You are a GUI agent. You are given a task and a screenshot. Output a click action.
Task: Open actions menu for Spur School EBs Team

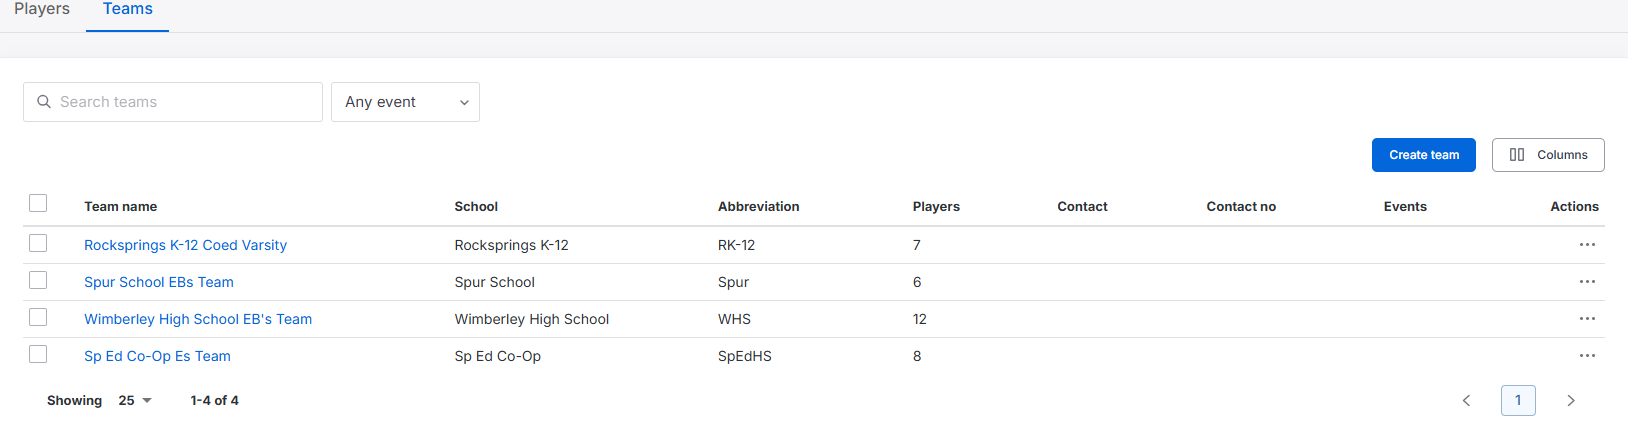tap(1587, 282)
